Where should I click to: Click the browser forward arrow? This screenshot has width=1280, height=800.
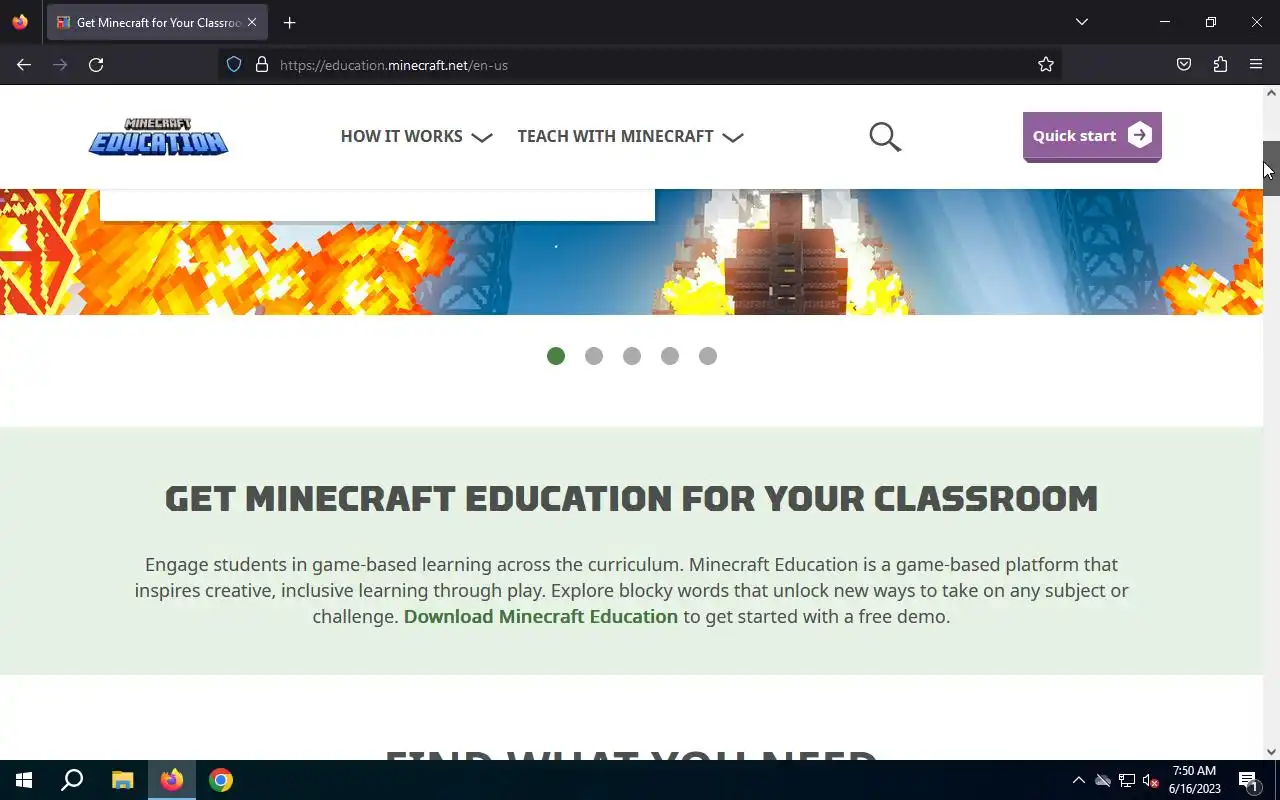pos(60,65)
